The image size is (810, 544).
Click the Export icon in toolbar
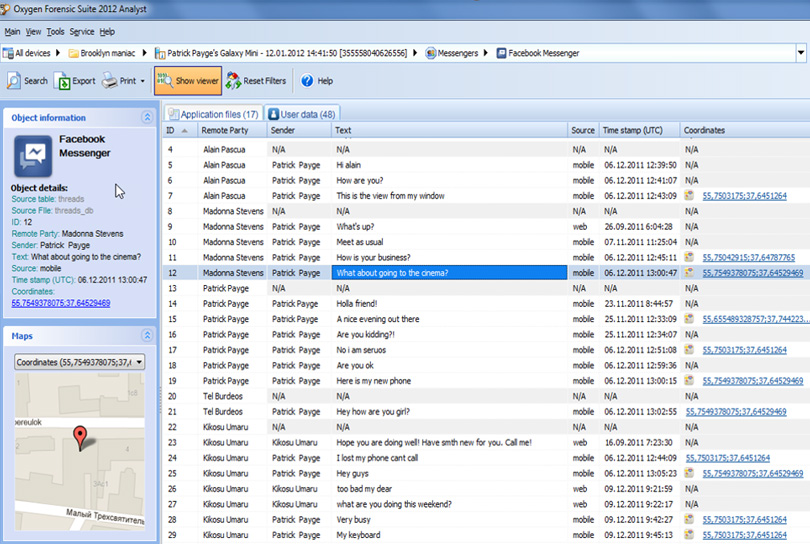coord(61,81)
